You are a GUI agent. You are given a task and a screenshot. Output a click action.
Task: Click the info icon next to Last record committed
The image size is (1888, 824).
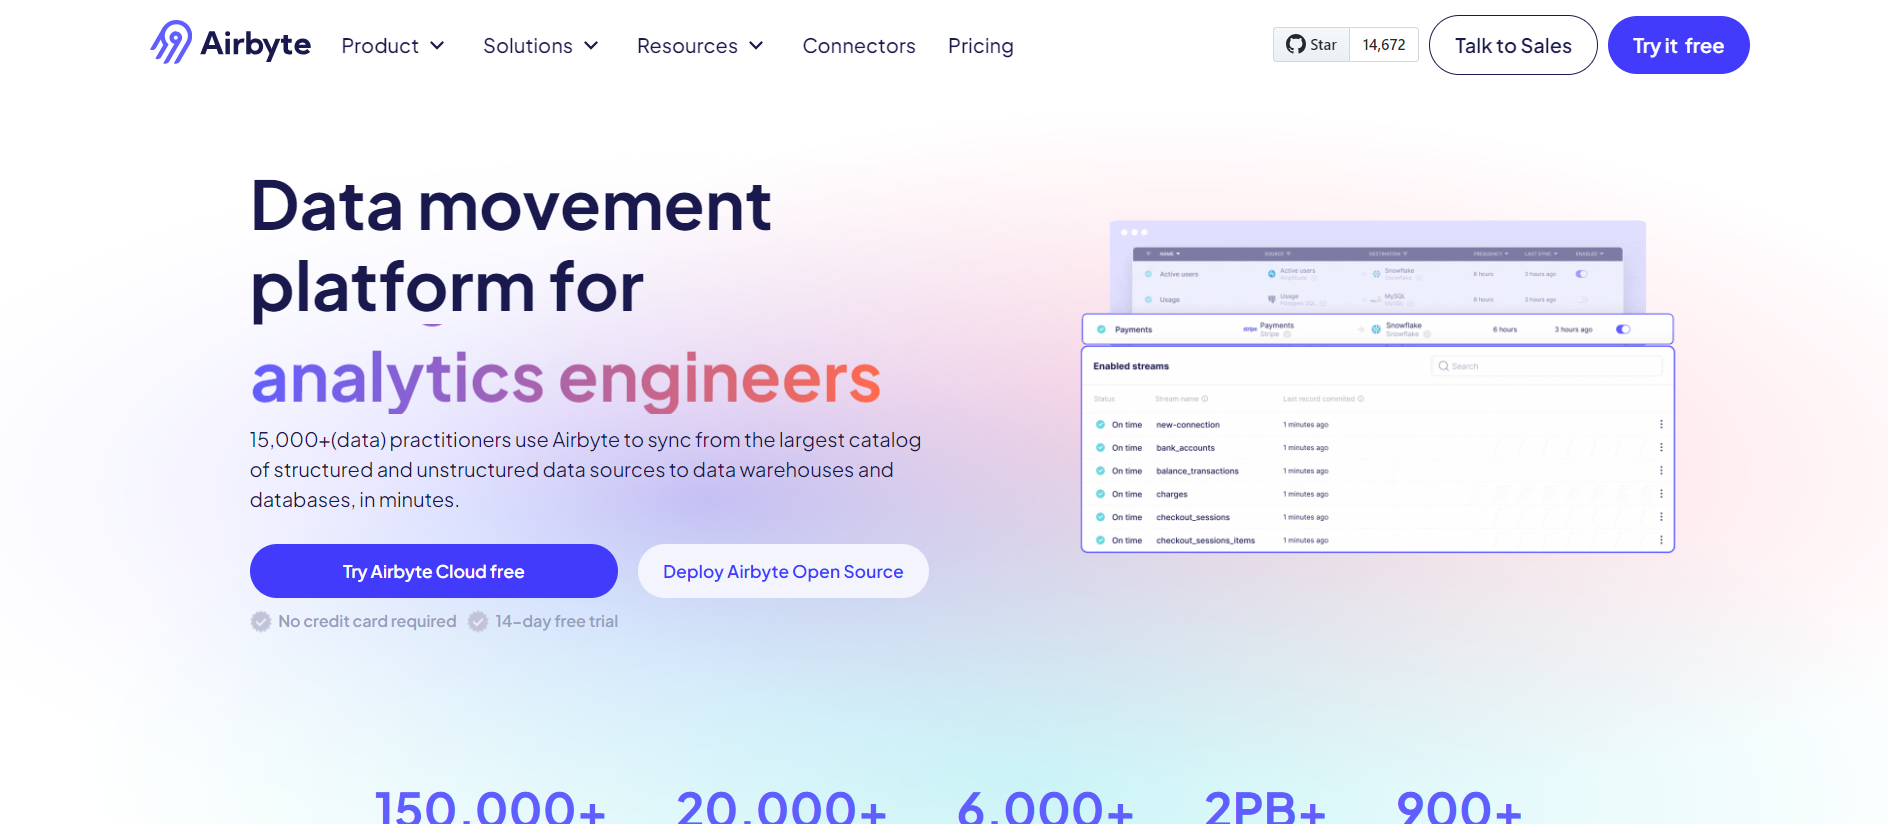1361,399
